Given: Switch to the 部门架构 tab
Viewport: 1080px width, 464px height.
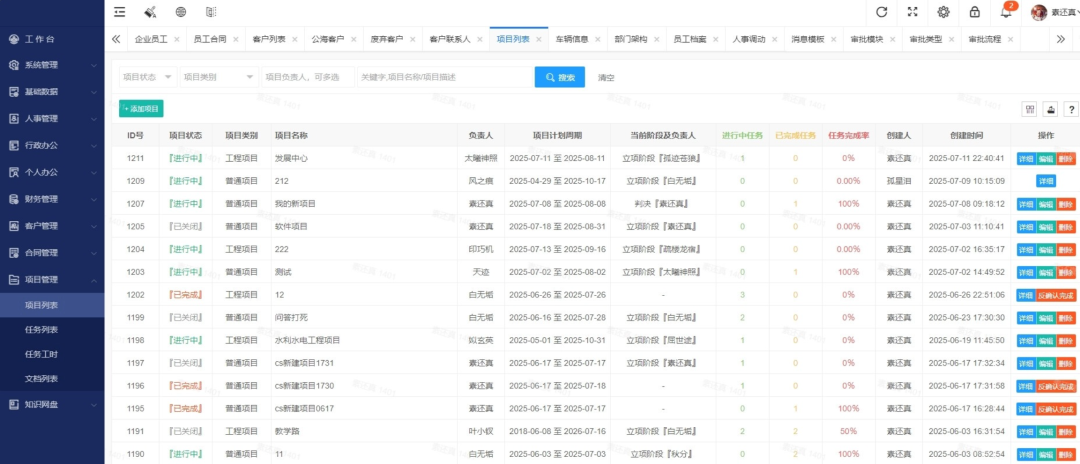Looking at the screenshot, I should [631, 39].
